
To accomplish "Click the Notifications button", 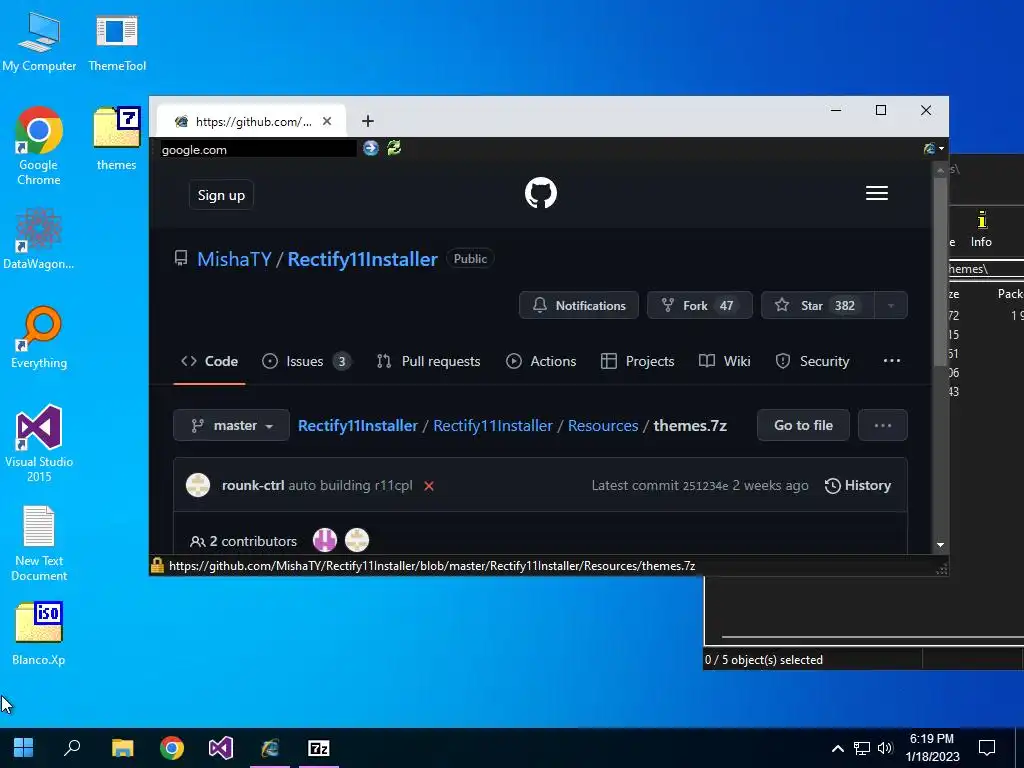I will (579, 305).
